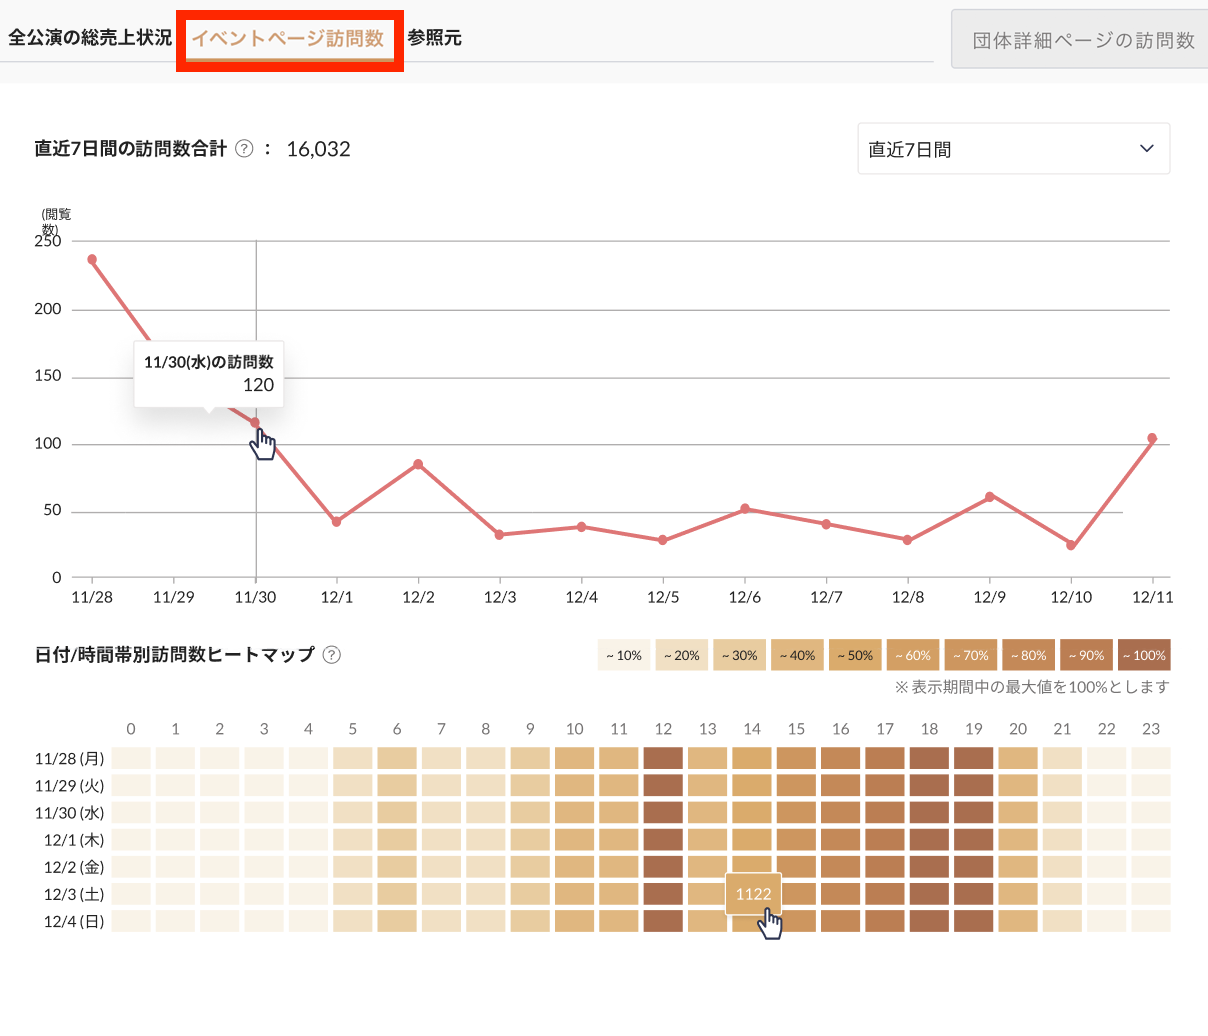Click heatmap cell for 12/1 (木) hour 18

[x=929, y=840]
